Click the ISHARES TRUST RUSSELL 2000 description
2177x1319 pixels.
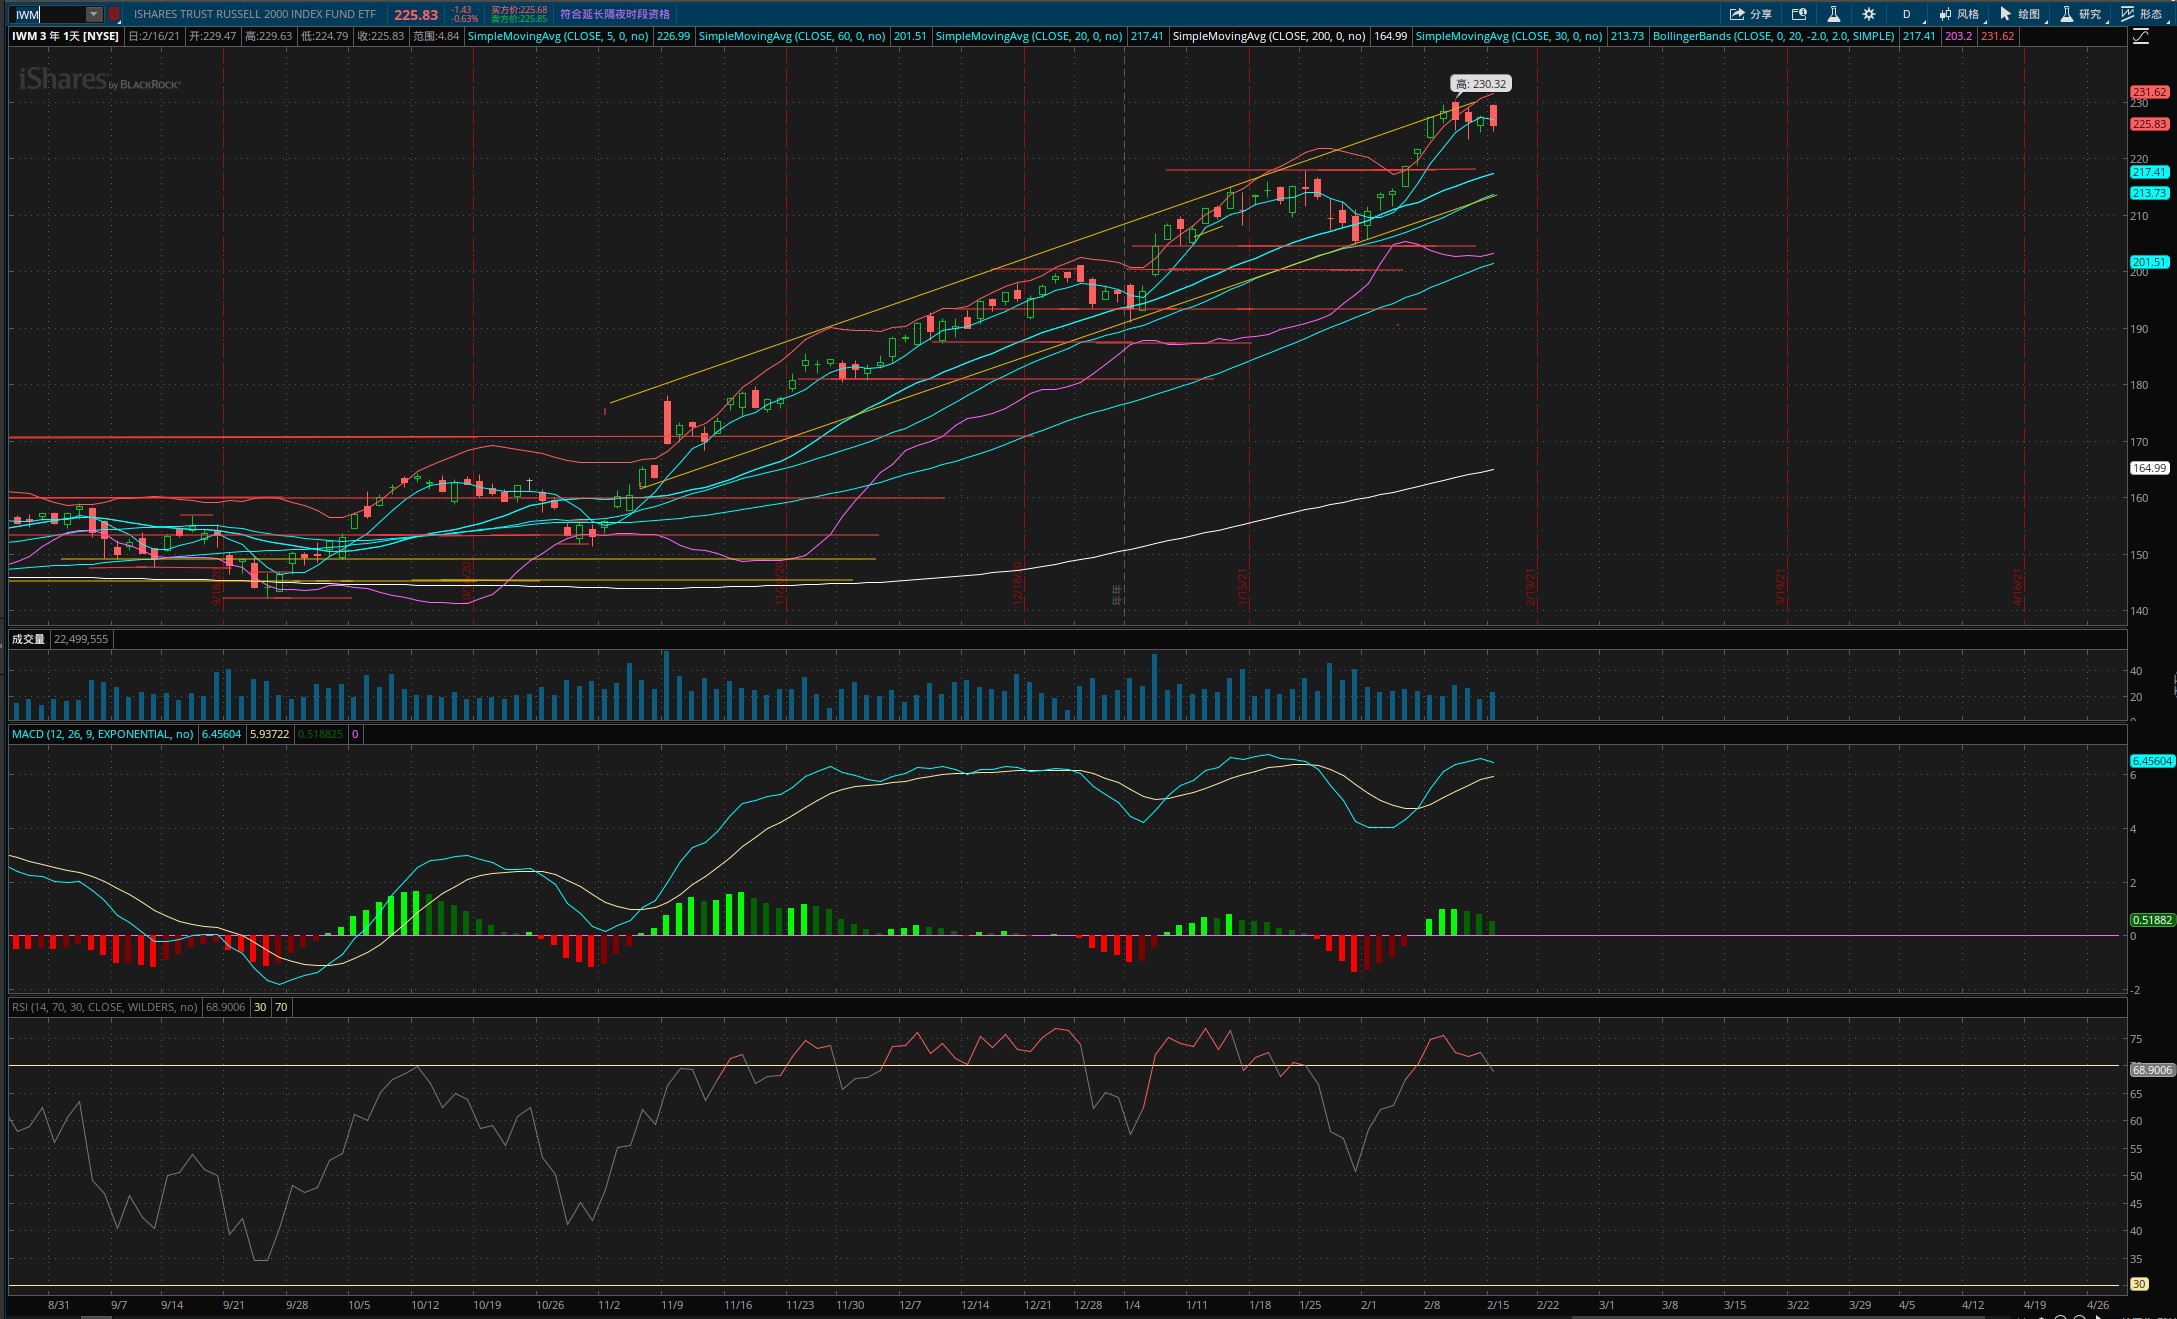click(255, 14)
